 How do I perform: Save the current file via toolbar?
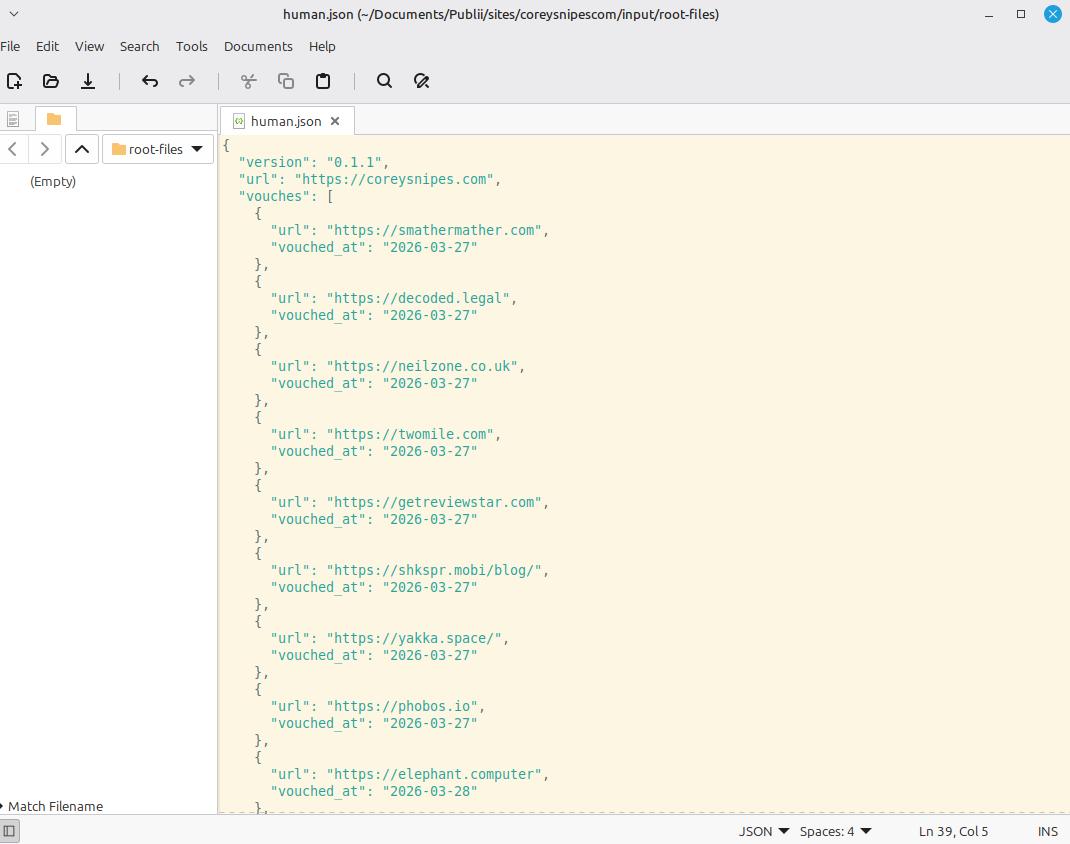tap(88, 81)
